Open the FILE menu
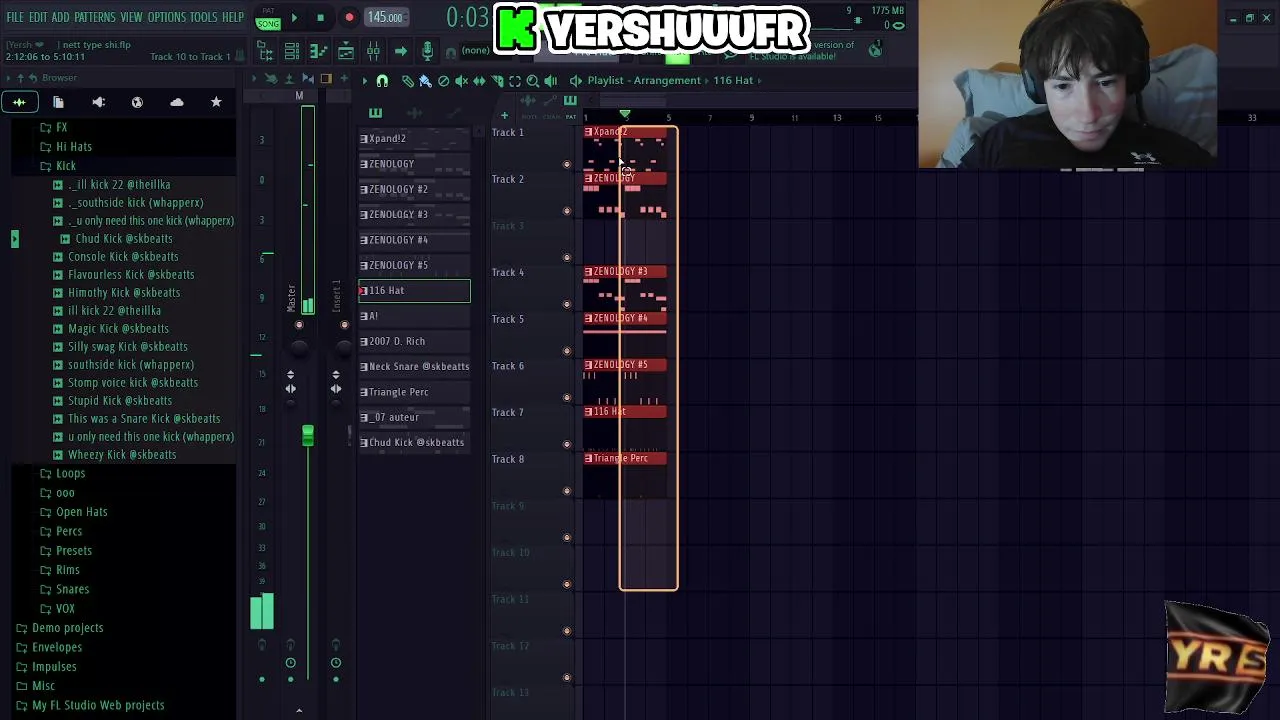The image size is (1280, 720). 15,18
